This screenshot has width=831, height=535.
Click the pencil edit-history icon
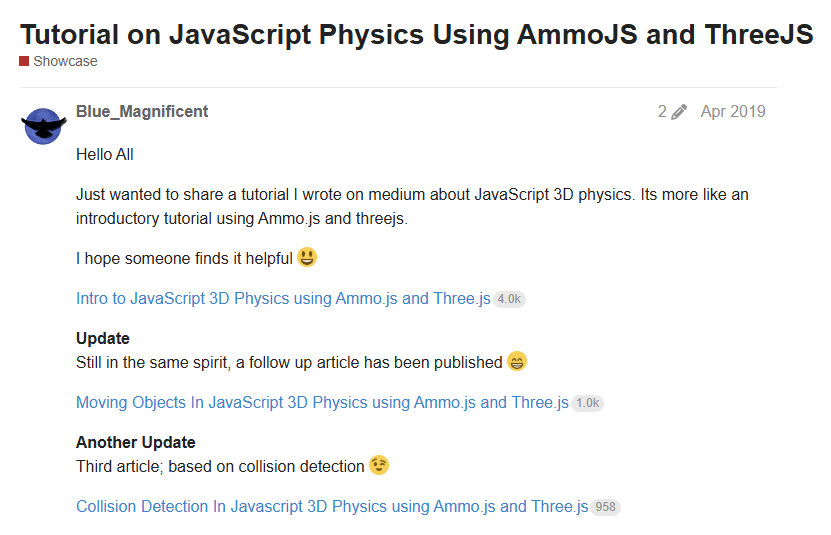pos(679,112)
